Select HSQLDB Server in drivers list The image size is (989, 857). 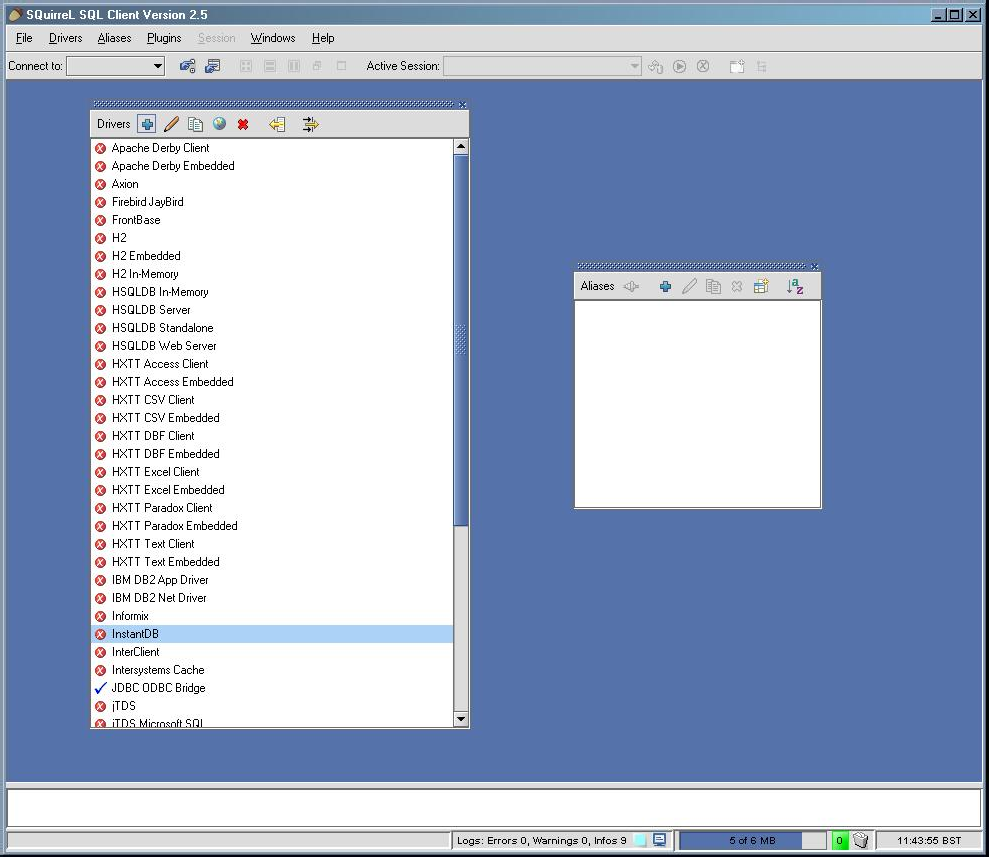[x=151, y=310]
